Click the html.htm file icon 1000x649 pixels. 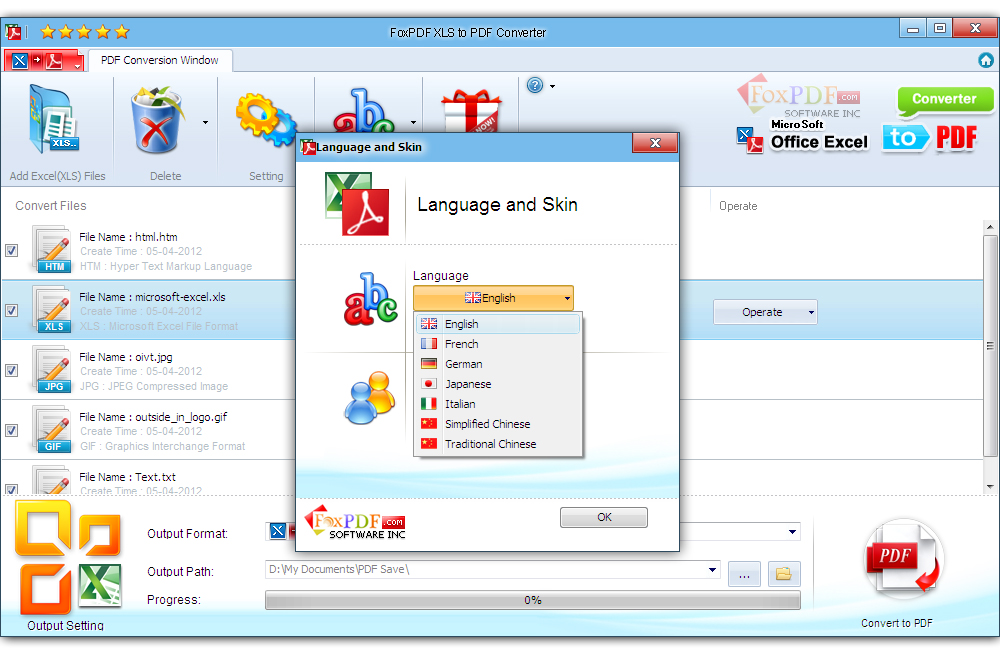[52, 250]
